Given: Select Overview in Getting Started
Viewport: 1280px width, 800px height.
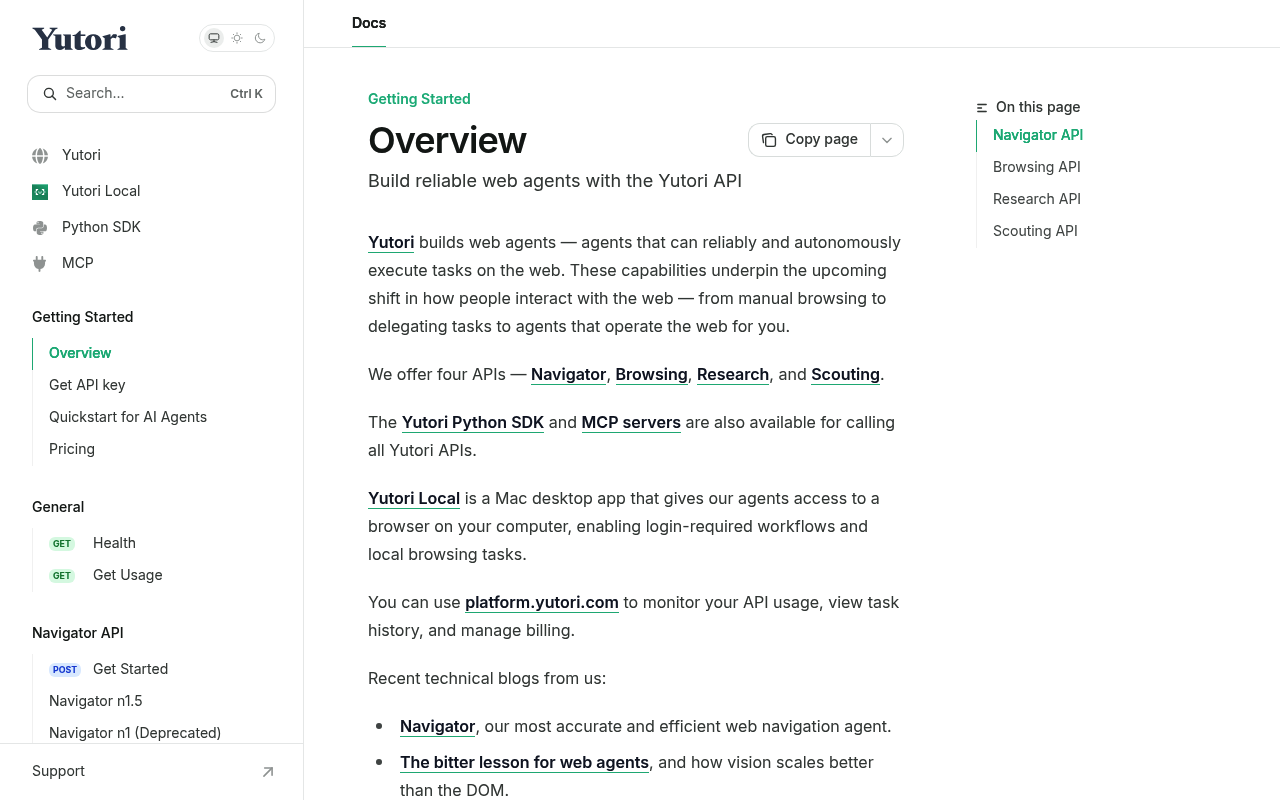Looking at the screenshot, I should [x=80, y=353].
